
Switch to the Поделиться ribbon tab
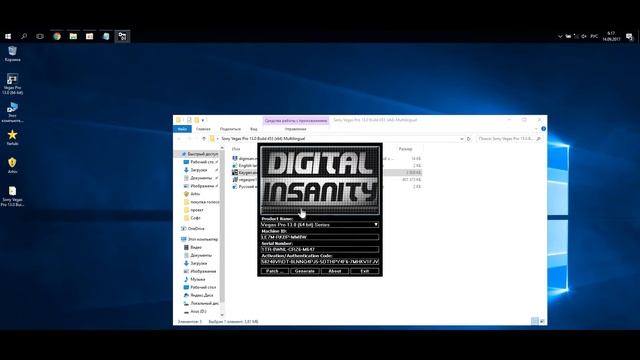tap(230, 129)
